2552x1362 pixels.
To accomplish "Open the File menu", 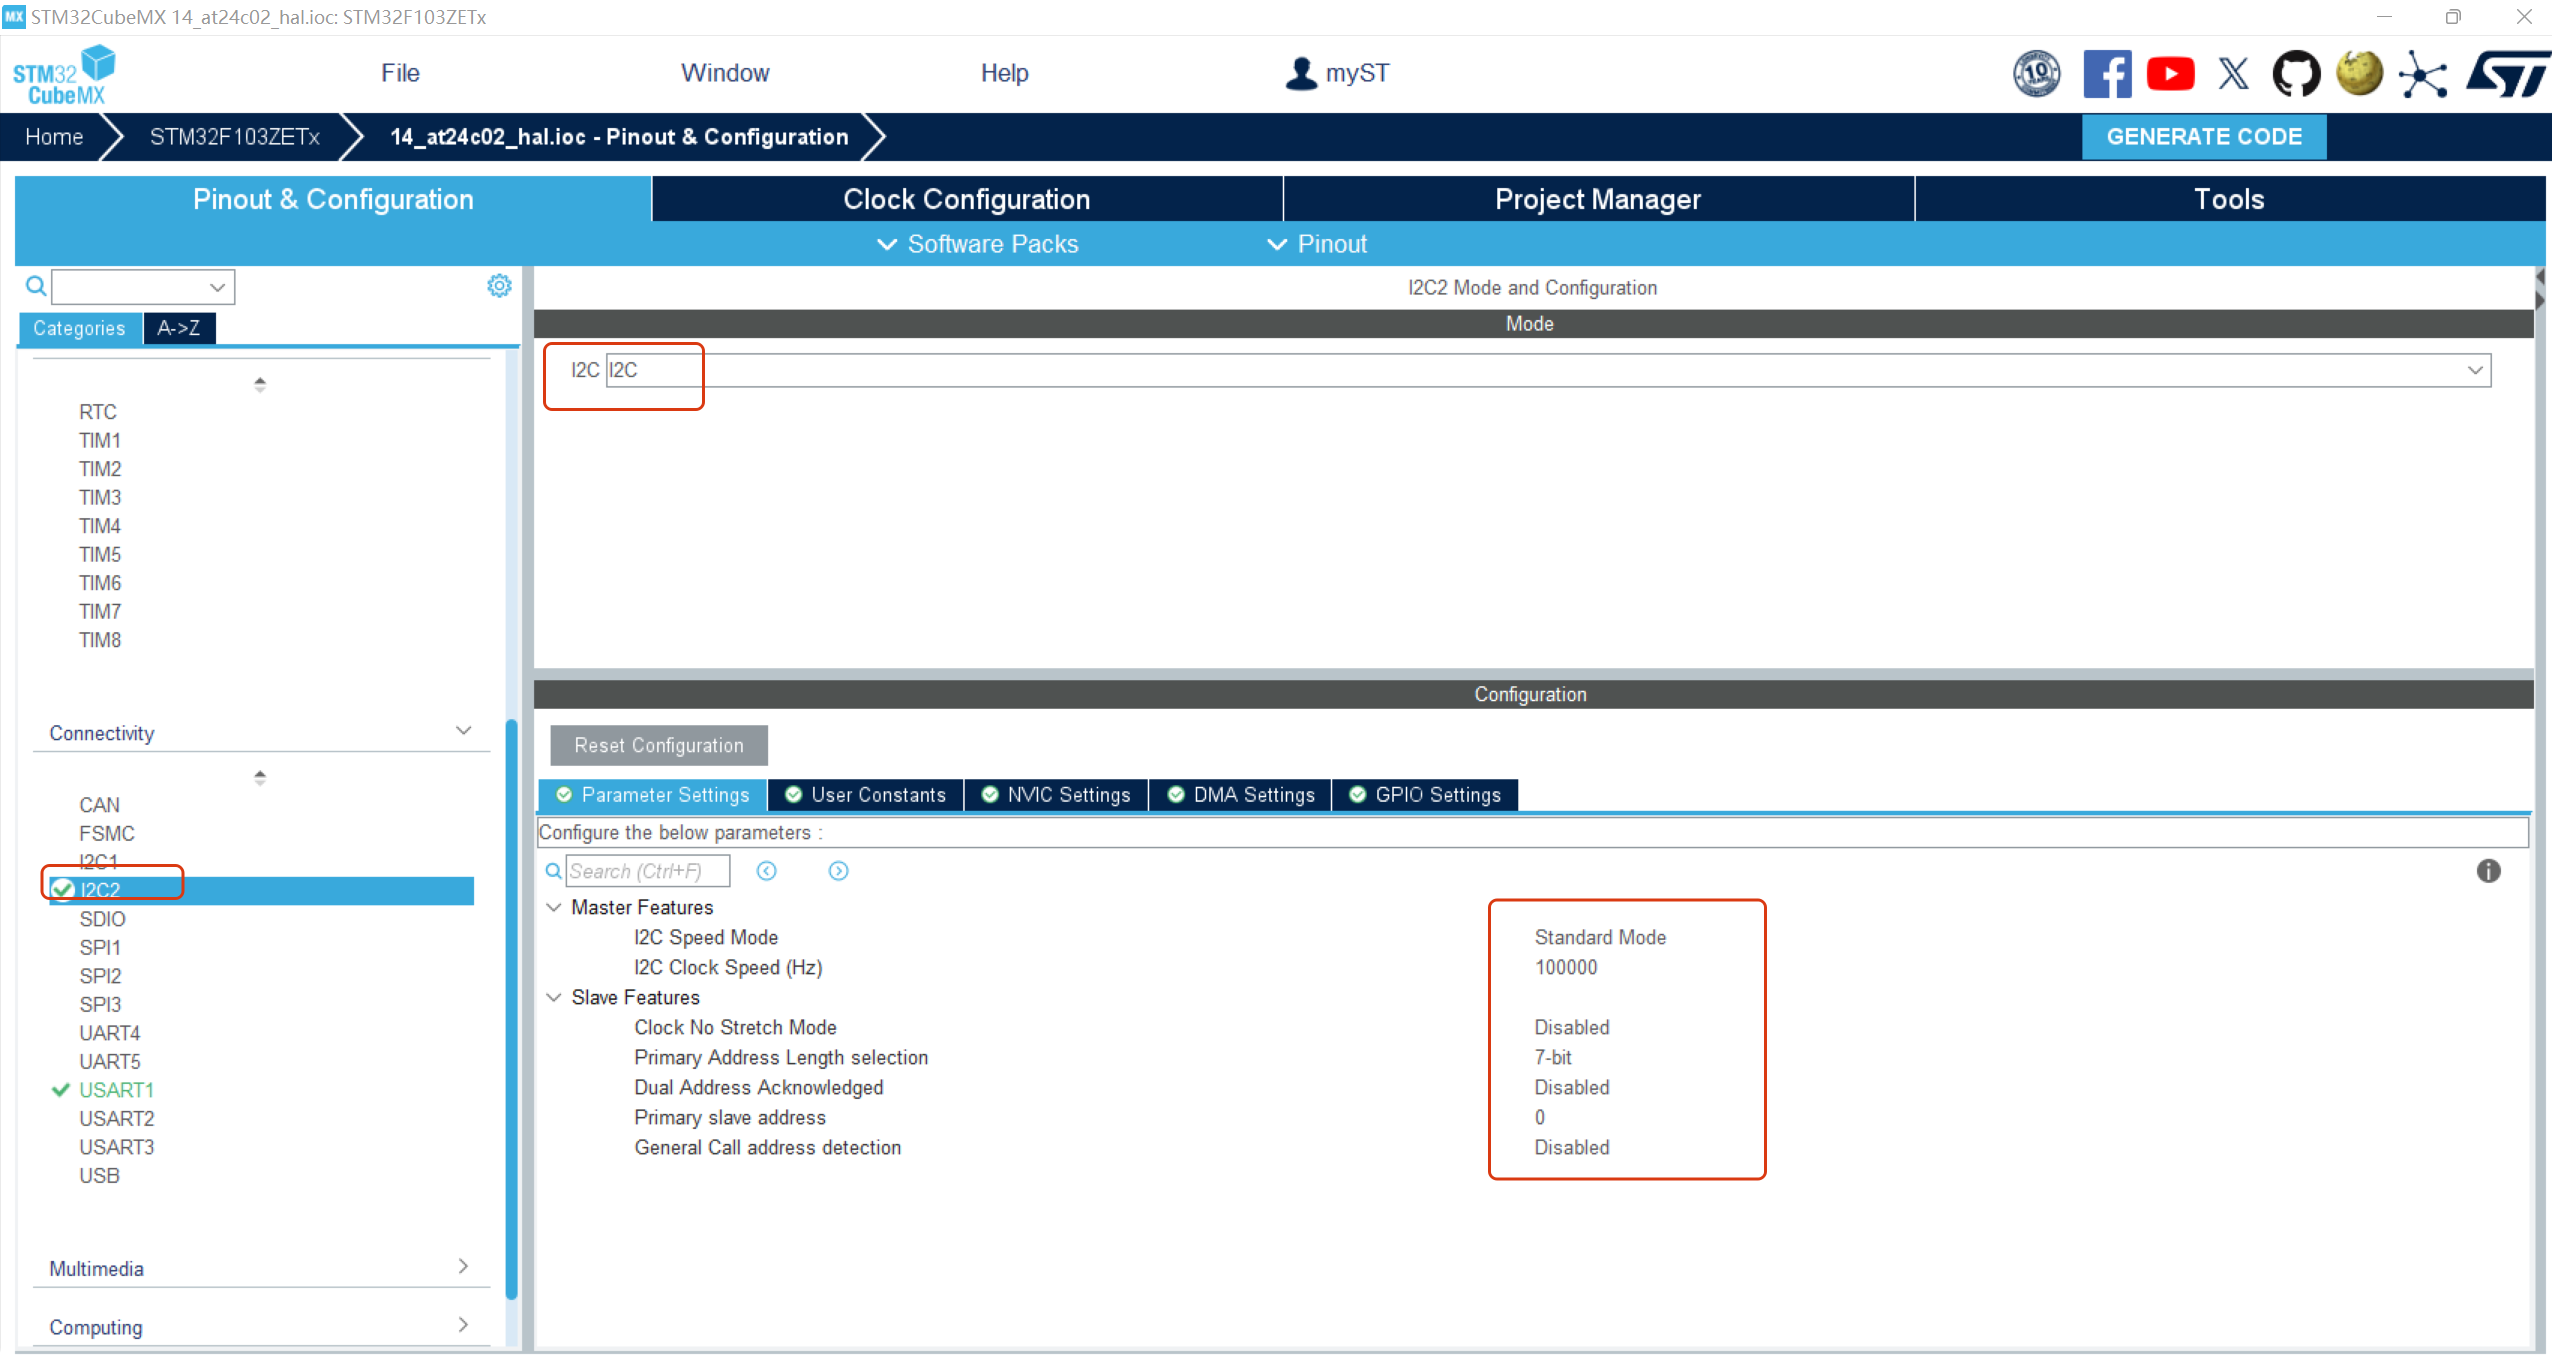I will point(400,73).
